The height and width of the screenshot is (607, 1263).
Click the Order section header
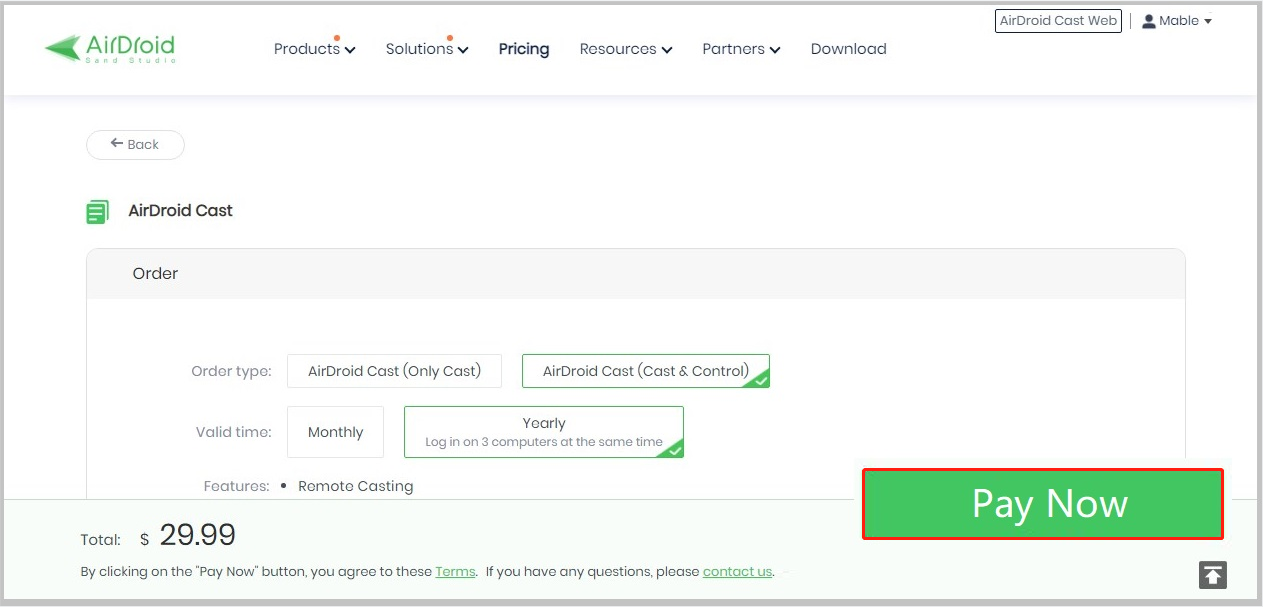tap(636, 274)
